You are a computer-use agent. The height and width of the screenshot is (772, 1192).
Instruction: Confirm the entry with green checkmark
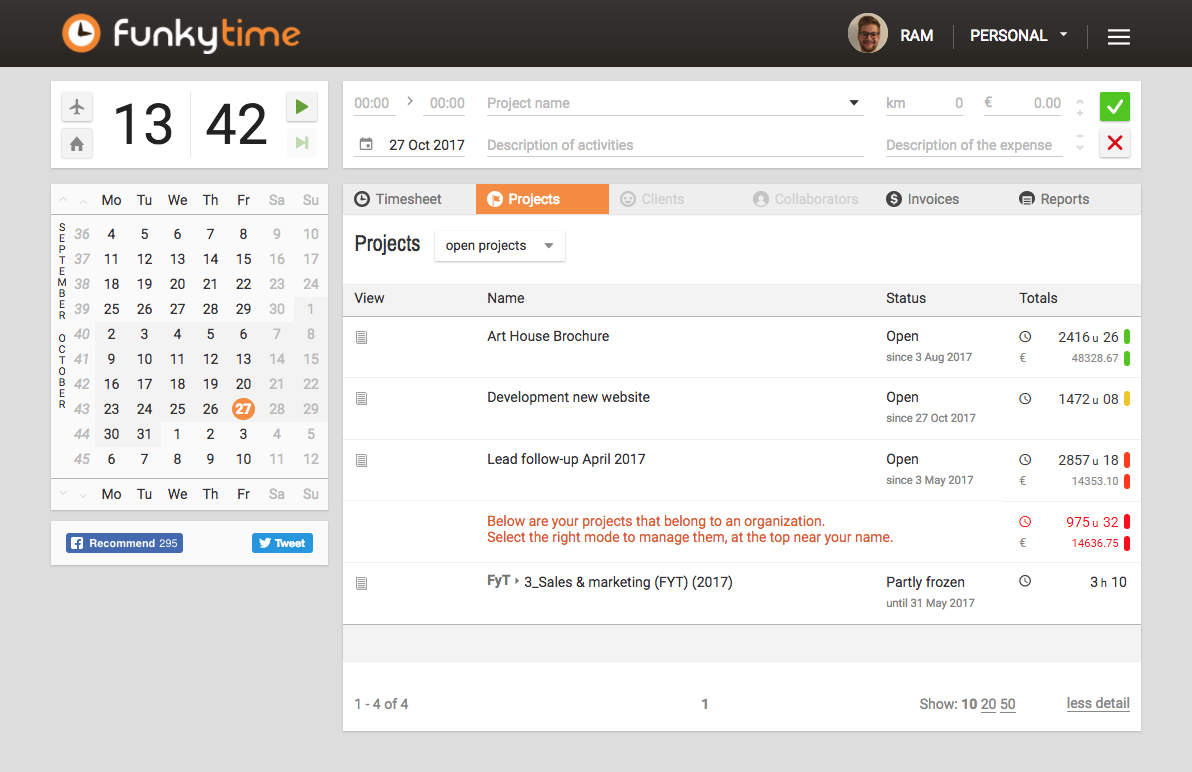coord(1114,107)
